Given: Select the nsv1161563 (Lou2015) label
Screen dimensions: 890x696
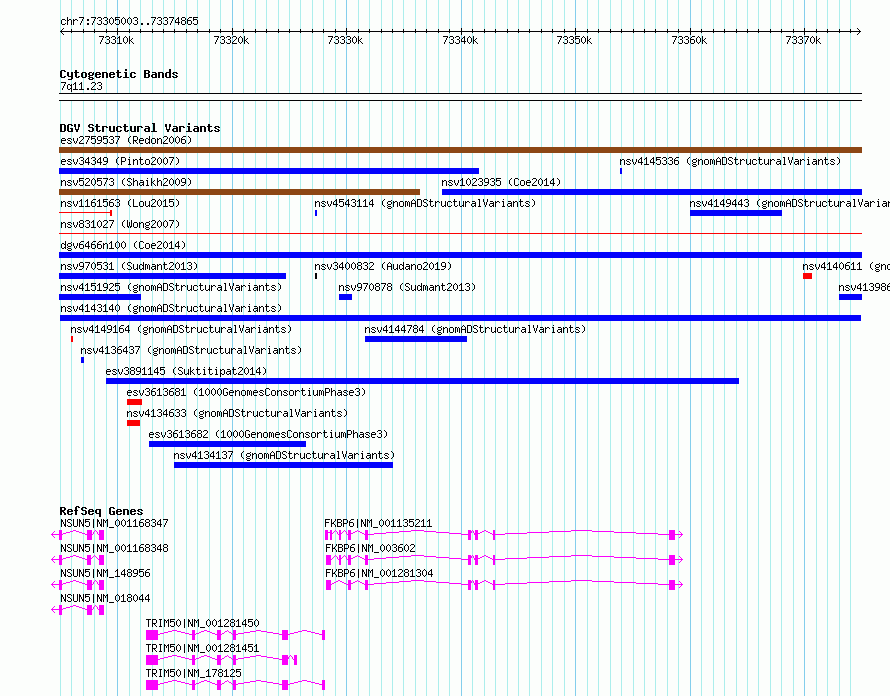Looking at the screenshot, I should (120, 203).
